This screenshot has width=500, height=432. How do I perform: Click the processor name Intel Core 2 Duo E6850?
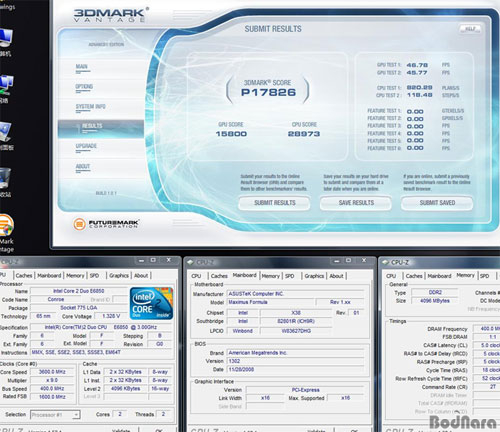click(79, 291)
